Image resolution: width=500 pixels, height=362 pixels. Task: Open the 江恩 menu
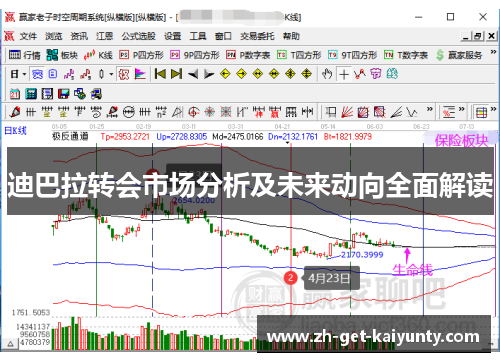coord(104,36)
